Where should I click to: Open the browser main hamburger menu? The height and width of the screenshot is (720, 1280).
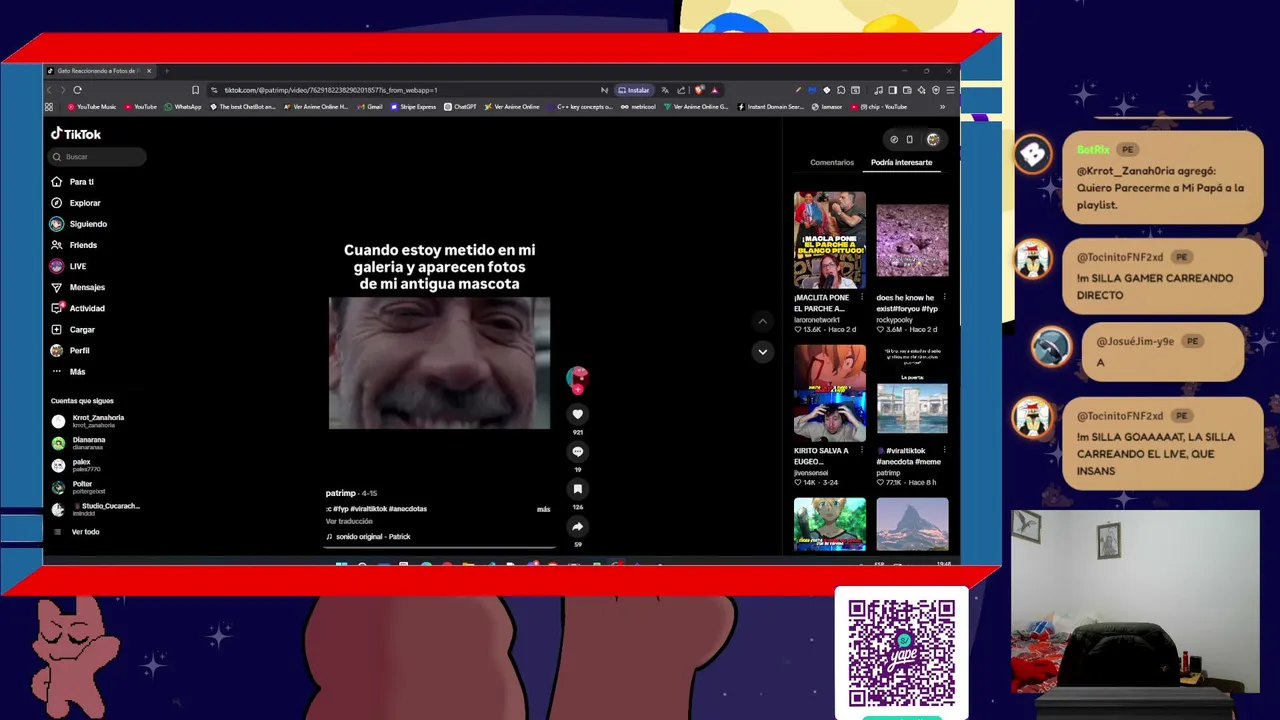click(950, 90)
